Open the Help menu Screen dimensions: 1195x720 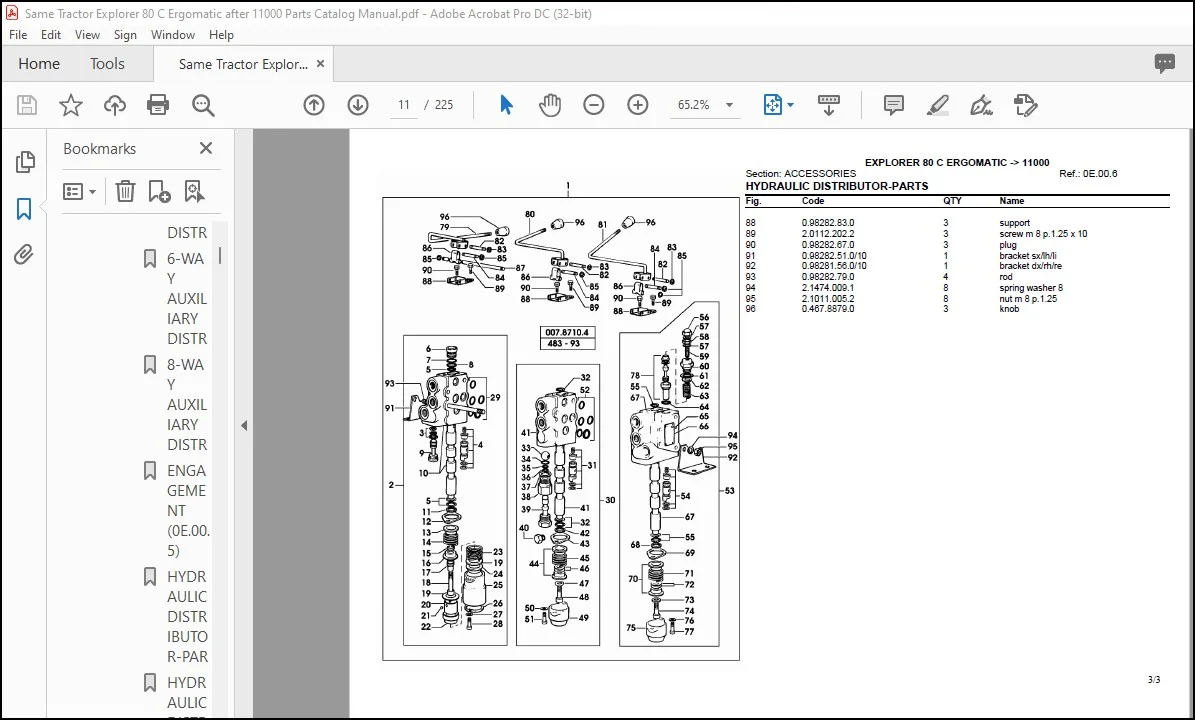pyautogui.click(x=221, y=35)
